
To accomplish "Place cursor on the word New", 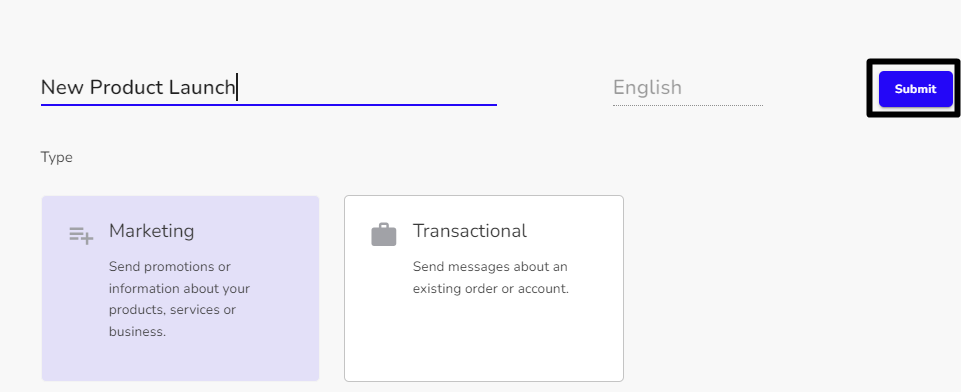I will tap(63, 88).
